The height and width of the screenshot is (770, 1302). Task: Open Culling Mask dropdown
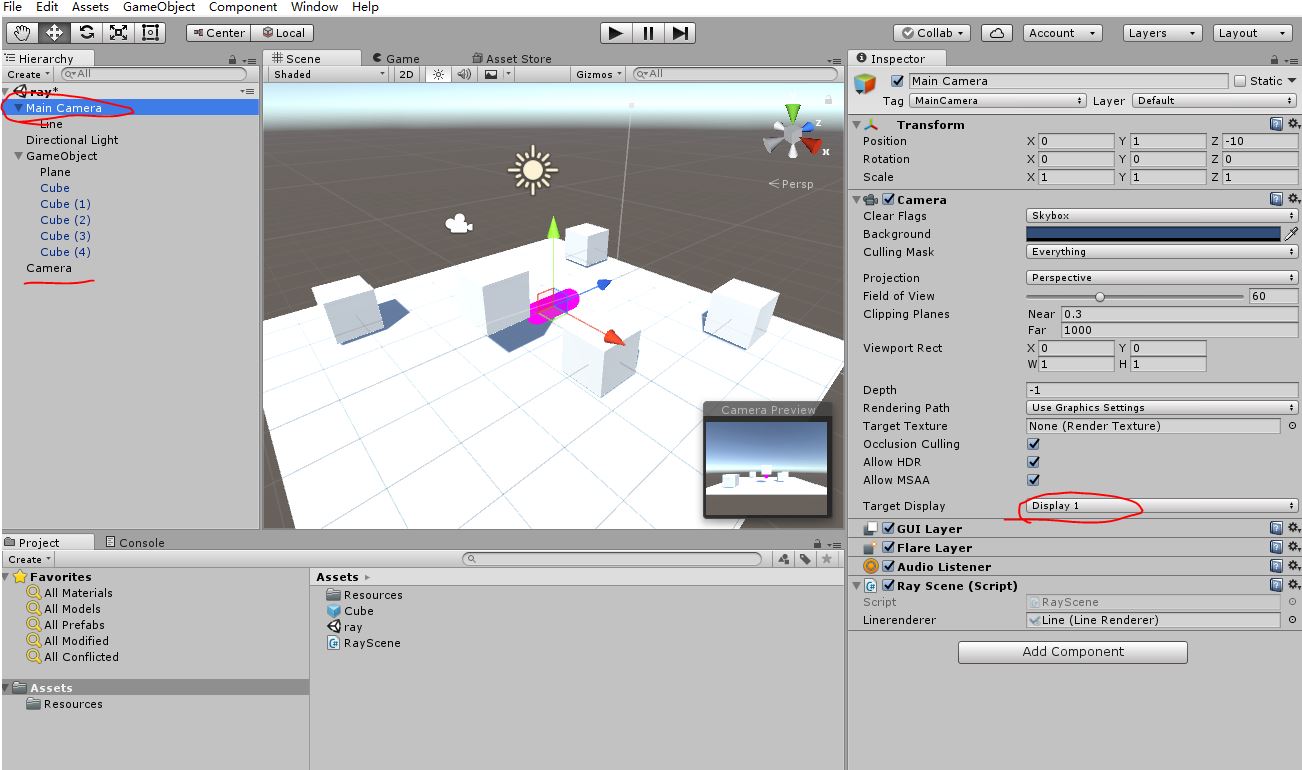click(1162, 251)
